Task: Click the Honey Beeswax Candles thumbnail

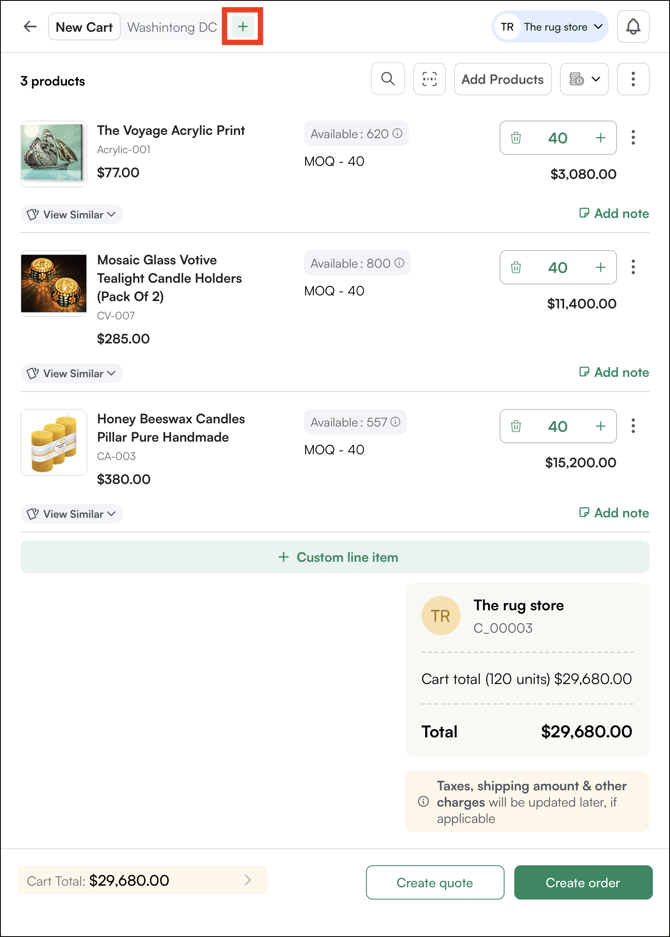Action: [54, 441]
